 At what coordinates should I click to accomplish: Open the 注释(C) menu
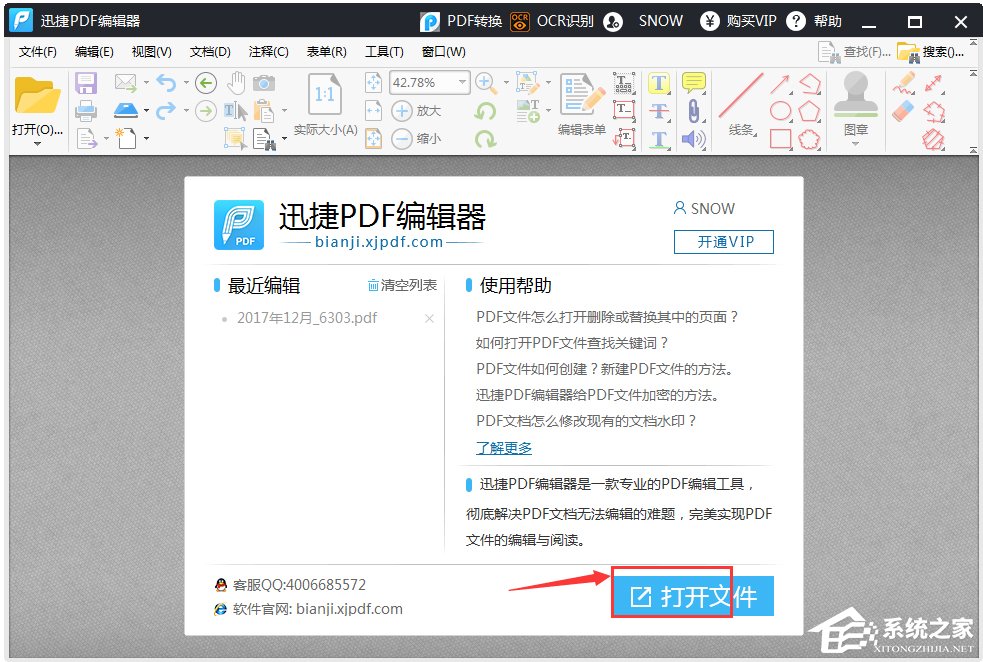tap(268, 52)
